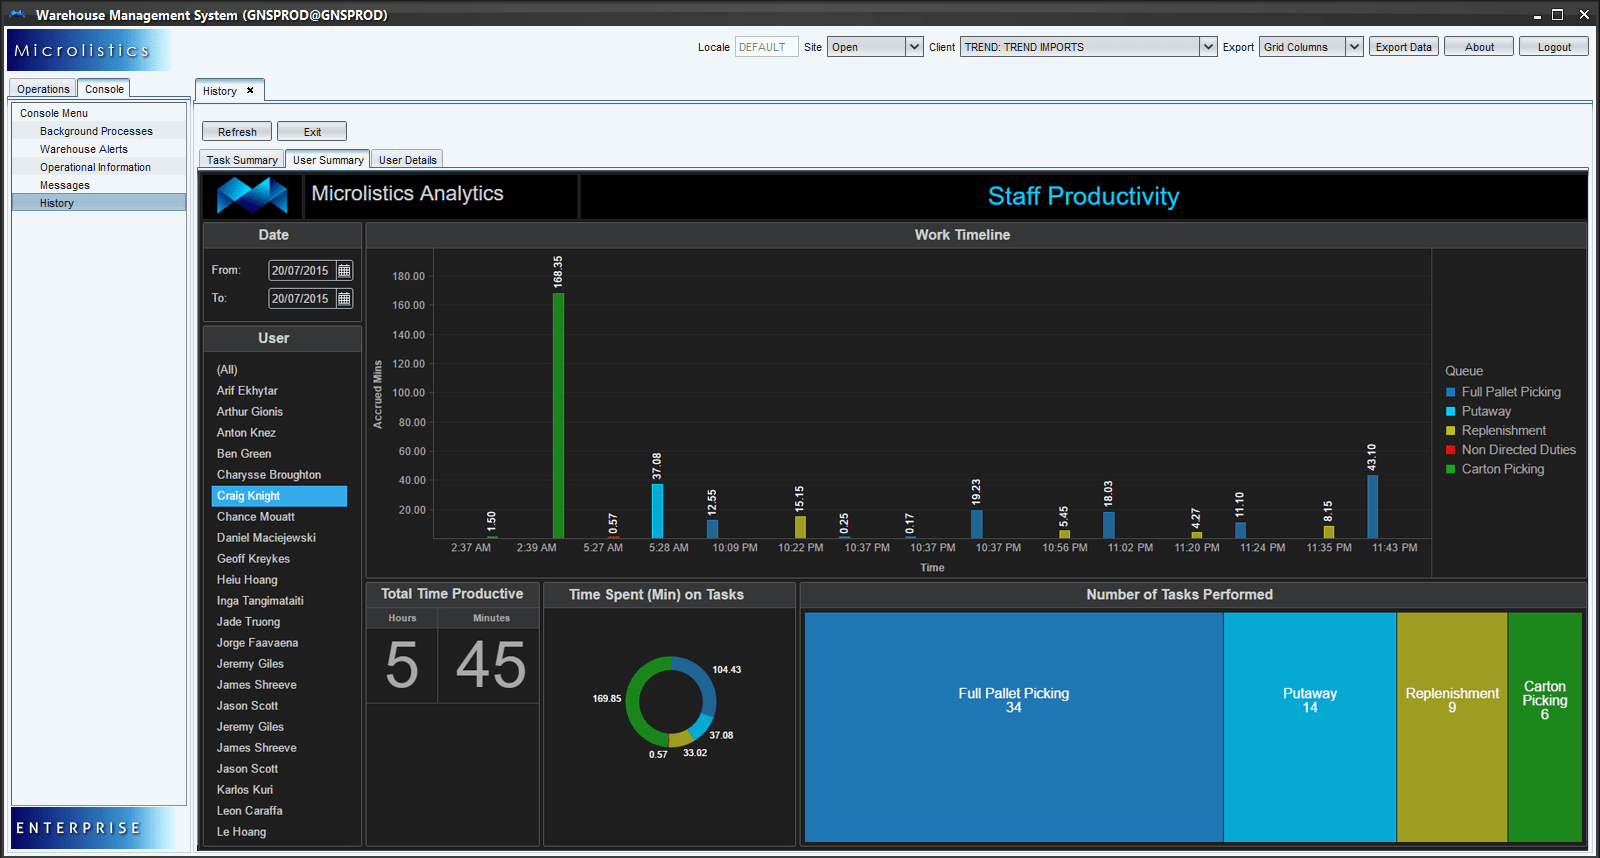The width and height of the screenshot is (1600, 858).
Task: Open the To date calendar picker
Action: [x=344, y=299]
